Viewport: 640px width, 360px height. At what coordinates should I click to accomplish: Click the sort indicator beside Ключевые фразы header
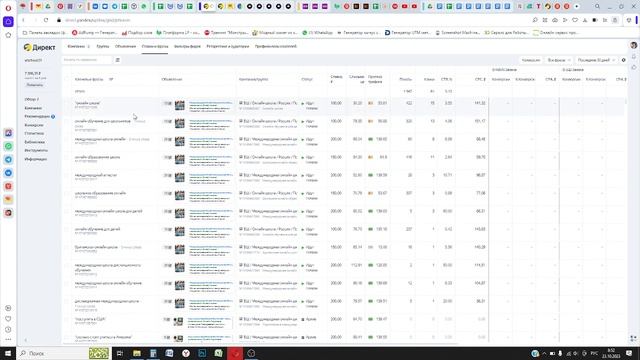[x=111, y=79]
